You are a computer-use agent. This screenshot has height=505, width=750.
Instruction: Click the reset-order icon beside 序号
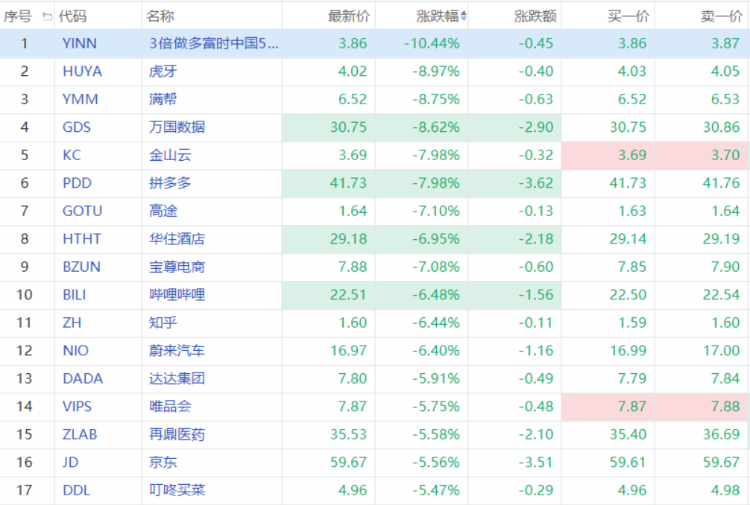coord(46,16)
